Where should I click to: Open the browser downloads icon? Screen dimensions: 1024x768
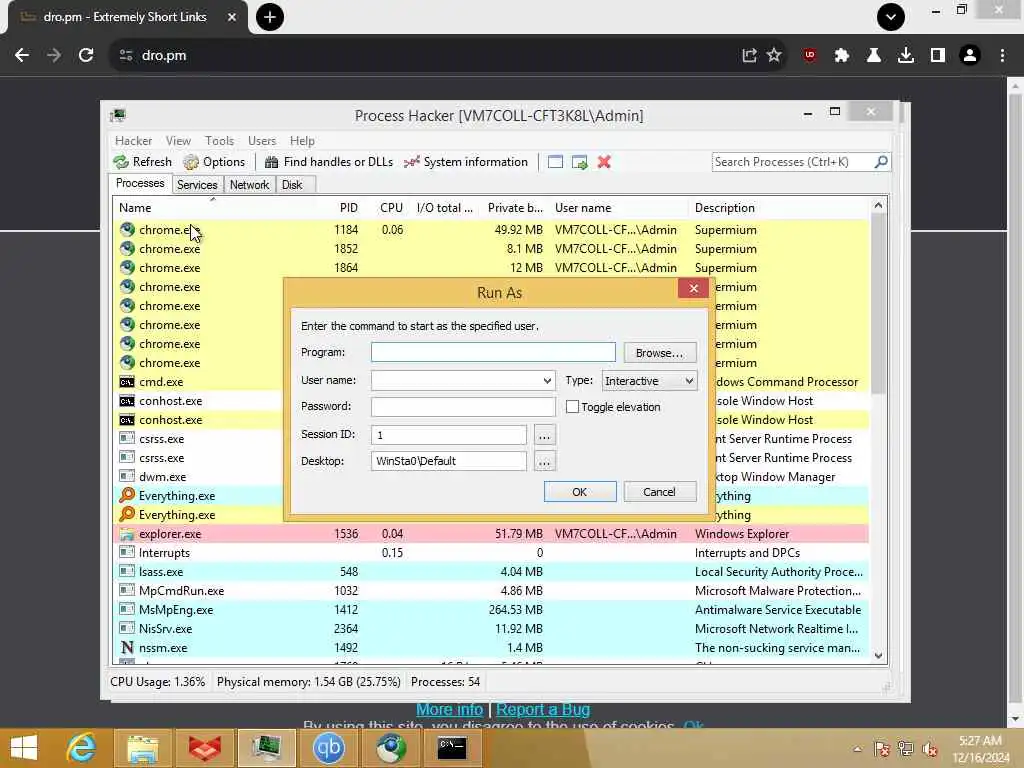pyautogui.click(x=906, y=56)
